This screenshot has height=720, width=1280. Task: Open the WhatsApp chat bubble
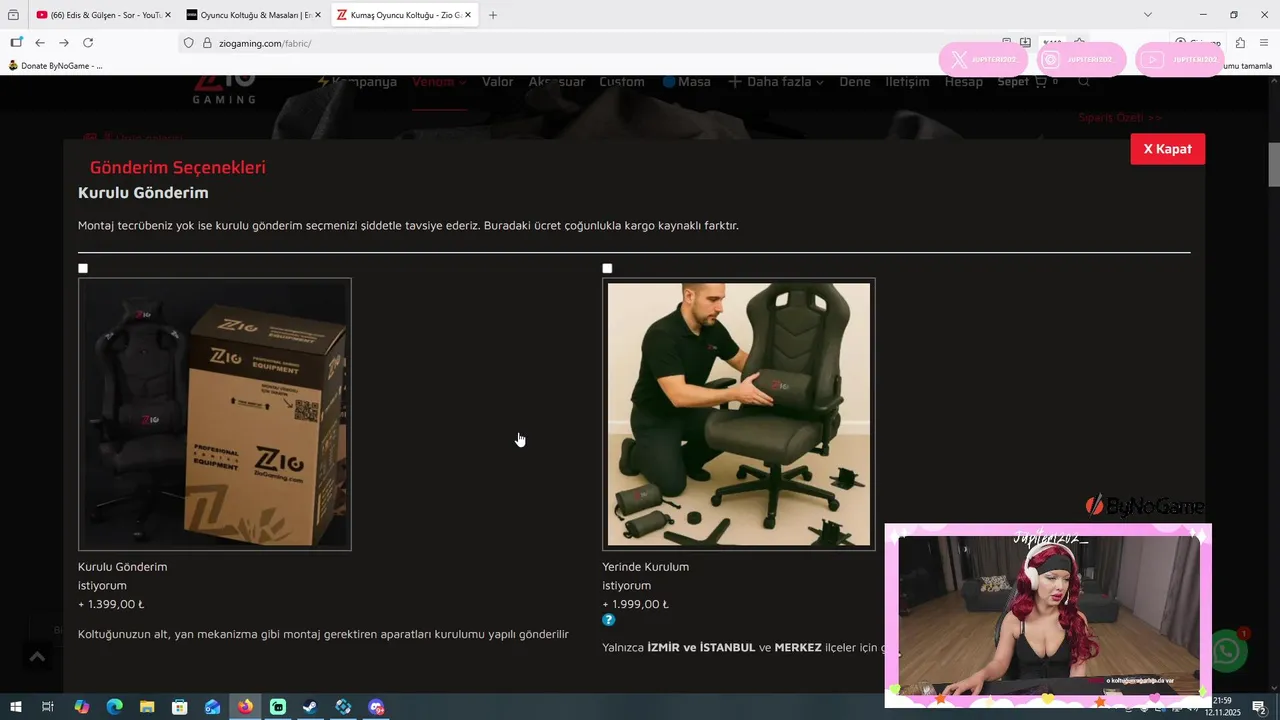[1227, 652]
